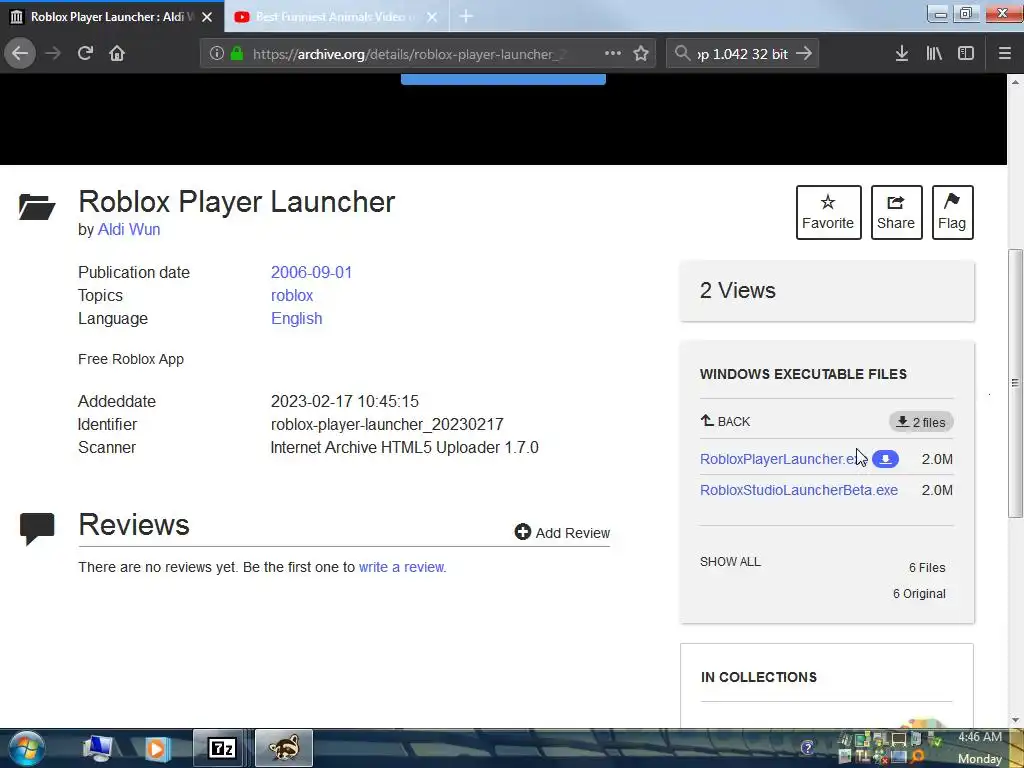Click the blue help question mark tray icon
The image size is (1024, 768).
[807, 747]
